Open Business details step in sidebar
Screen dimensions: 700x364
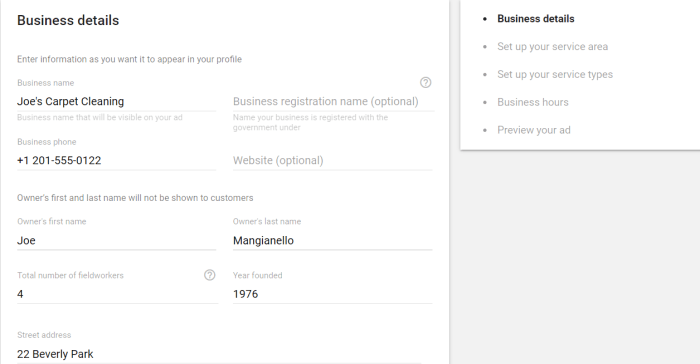(536, 19)
